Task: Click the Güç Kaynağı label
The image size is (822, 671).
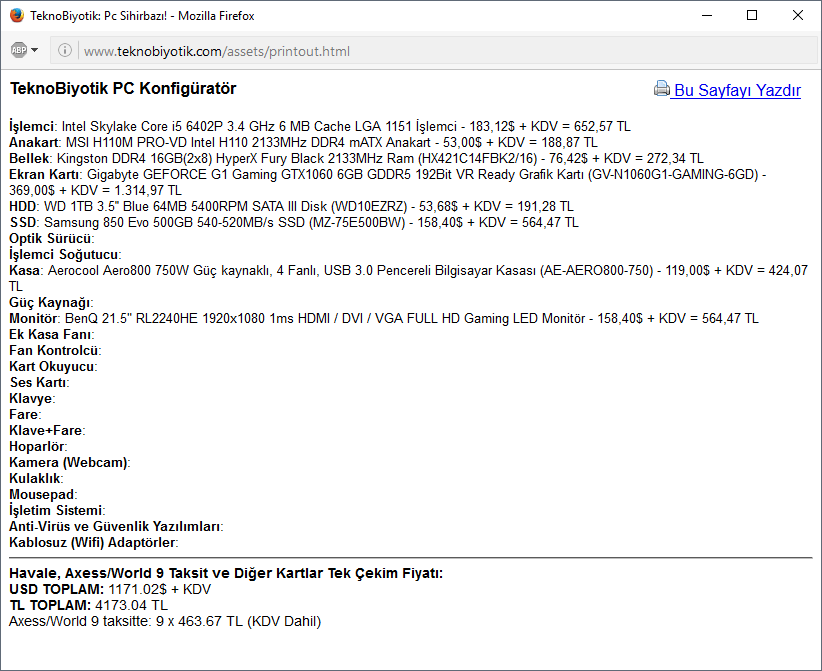Action: 50,302
